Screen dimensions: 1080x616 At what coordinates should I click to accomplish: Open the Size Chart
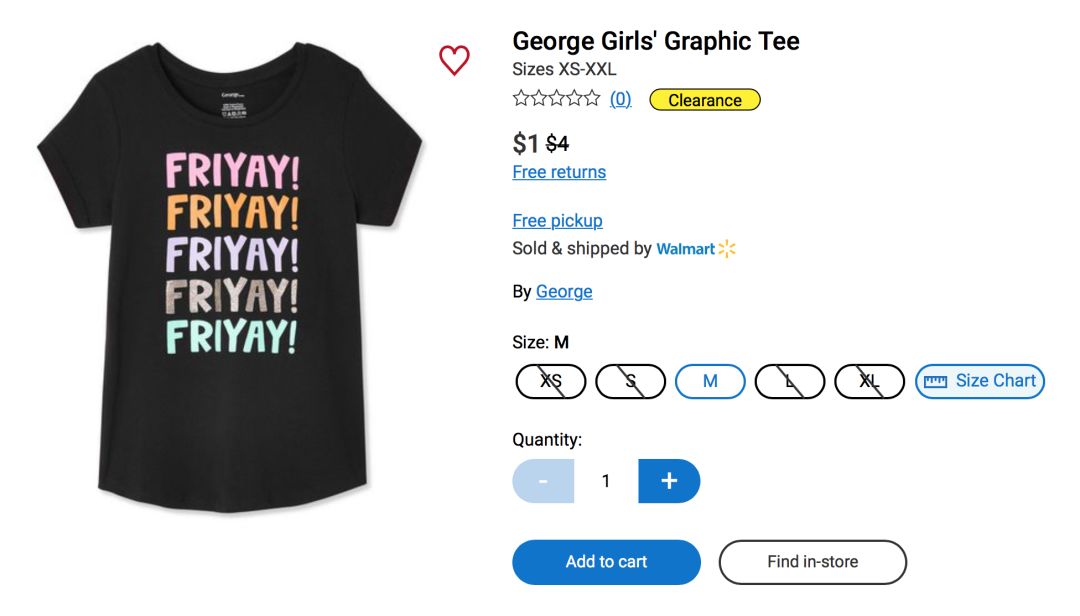point(980,381)
